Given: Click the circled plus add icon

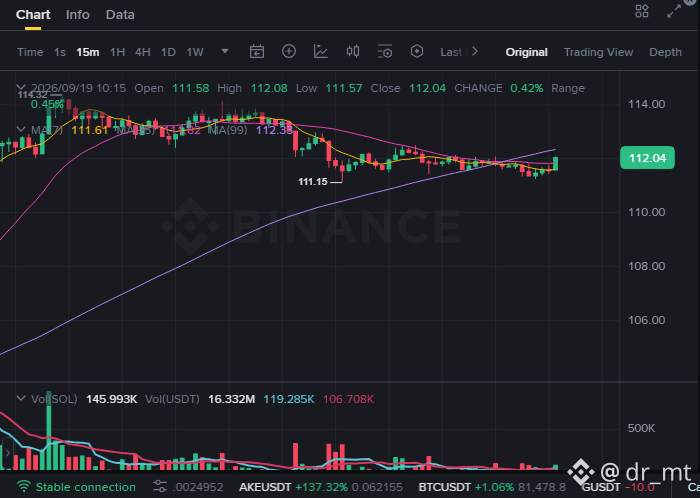Looking at the screenshot, I should point(289,51).
